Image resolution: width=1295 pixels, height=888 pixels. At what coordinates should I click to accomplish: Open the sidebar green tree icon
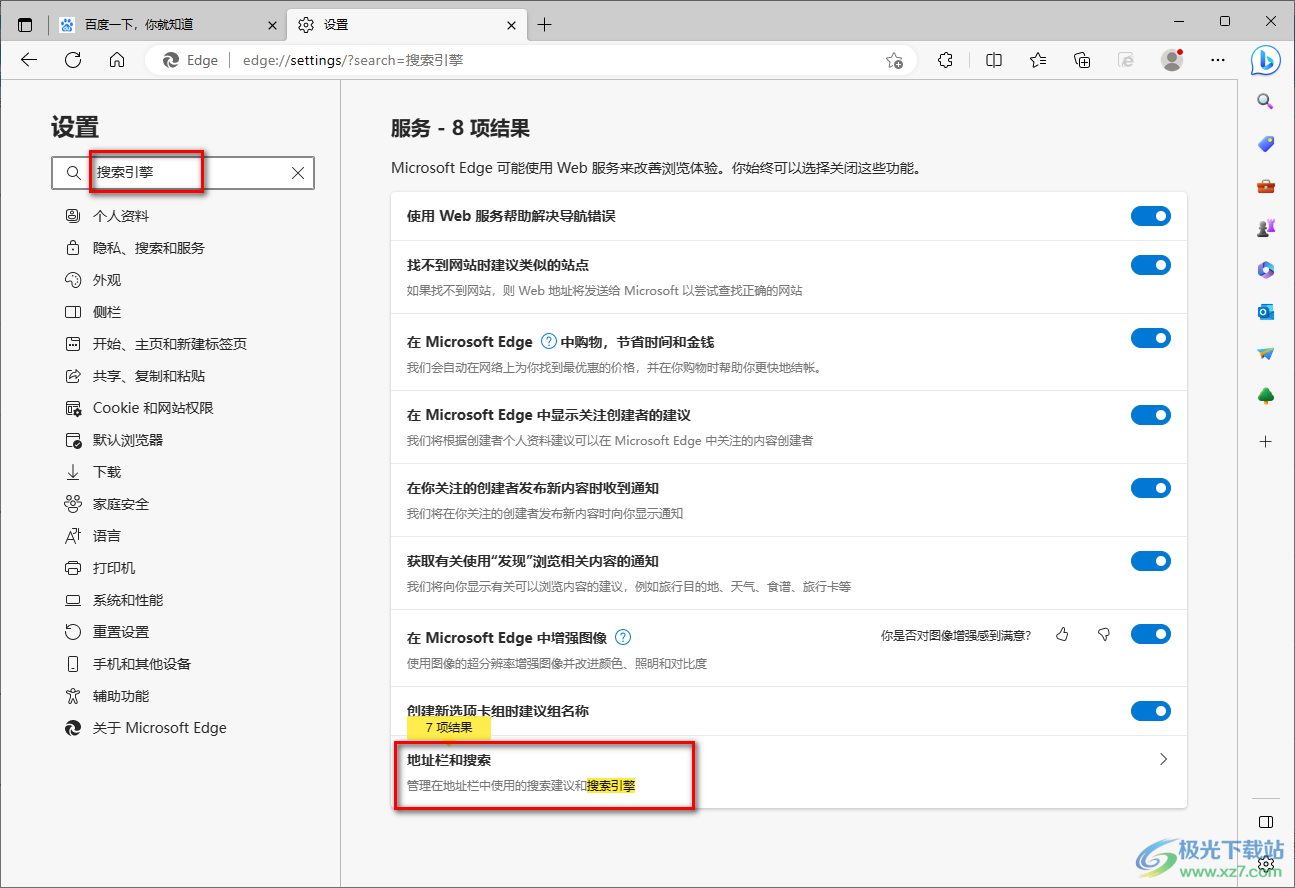(1266, 397)
